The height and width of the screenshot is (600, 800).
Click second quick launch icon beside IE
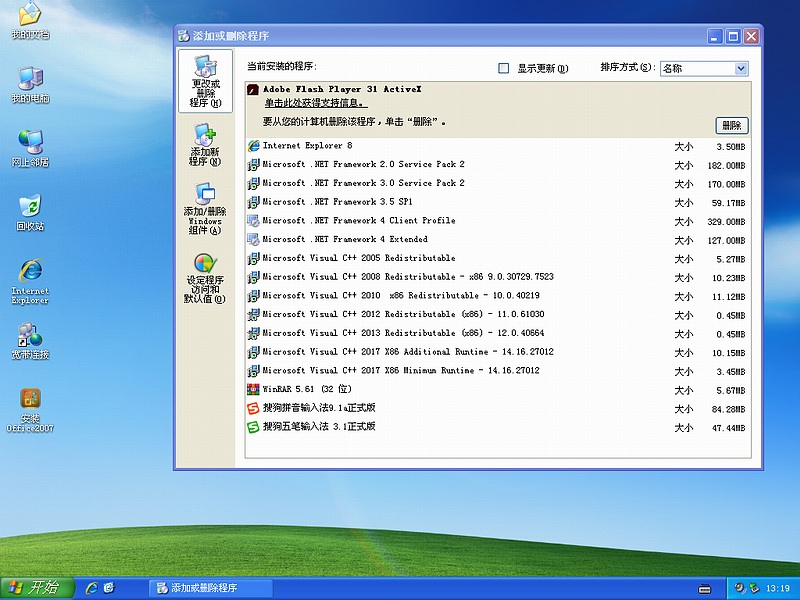(x=109, y=588)
